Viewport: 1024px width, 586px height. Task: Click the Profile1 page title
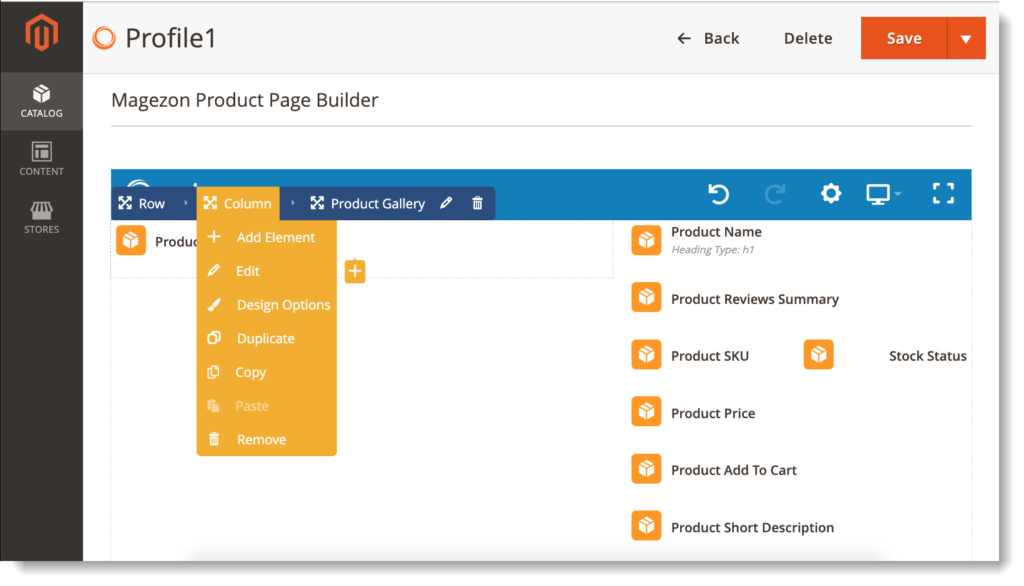pyautogui.click(x=170, y=38)
